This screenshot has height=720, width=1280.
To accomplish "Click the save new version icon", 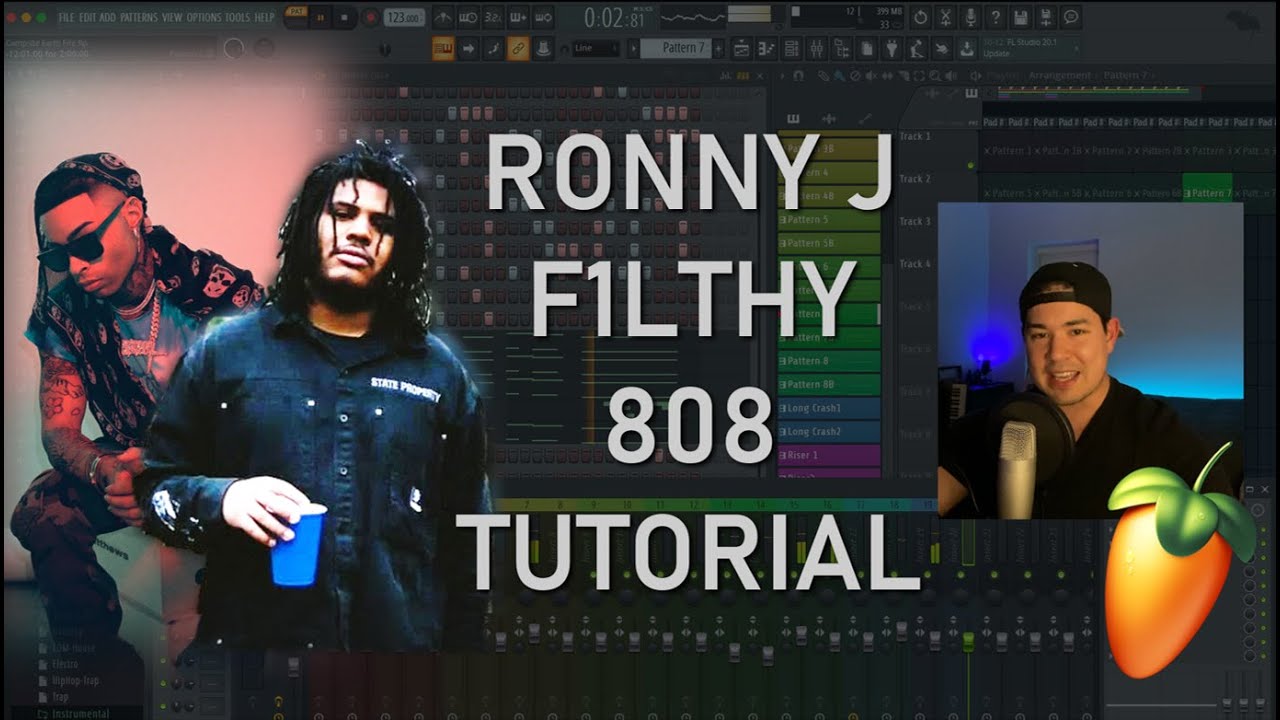I will pos(1045,17).
